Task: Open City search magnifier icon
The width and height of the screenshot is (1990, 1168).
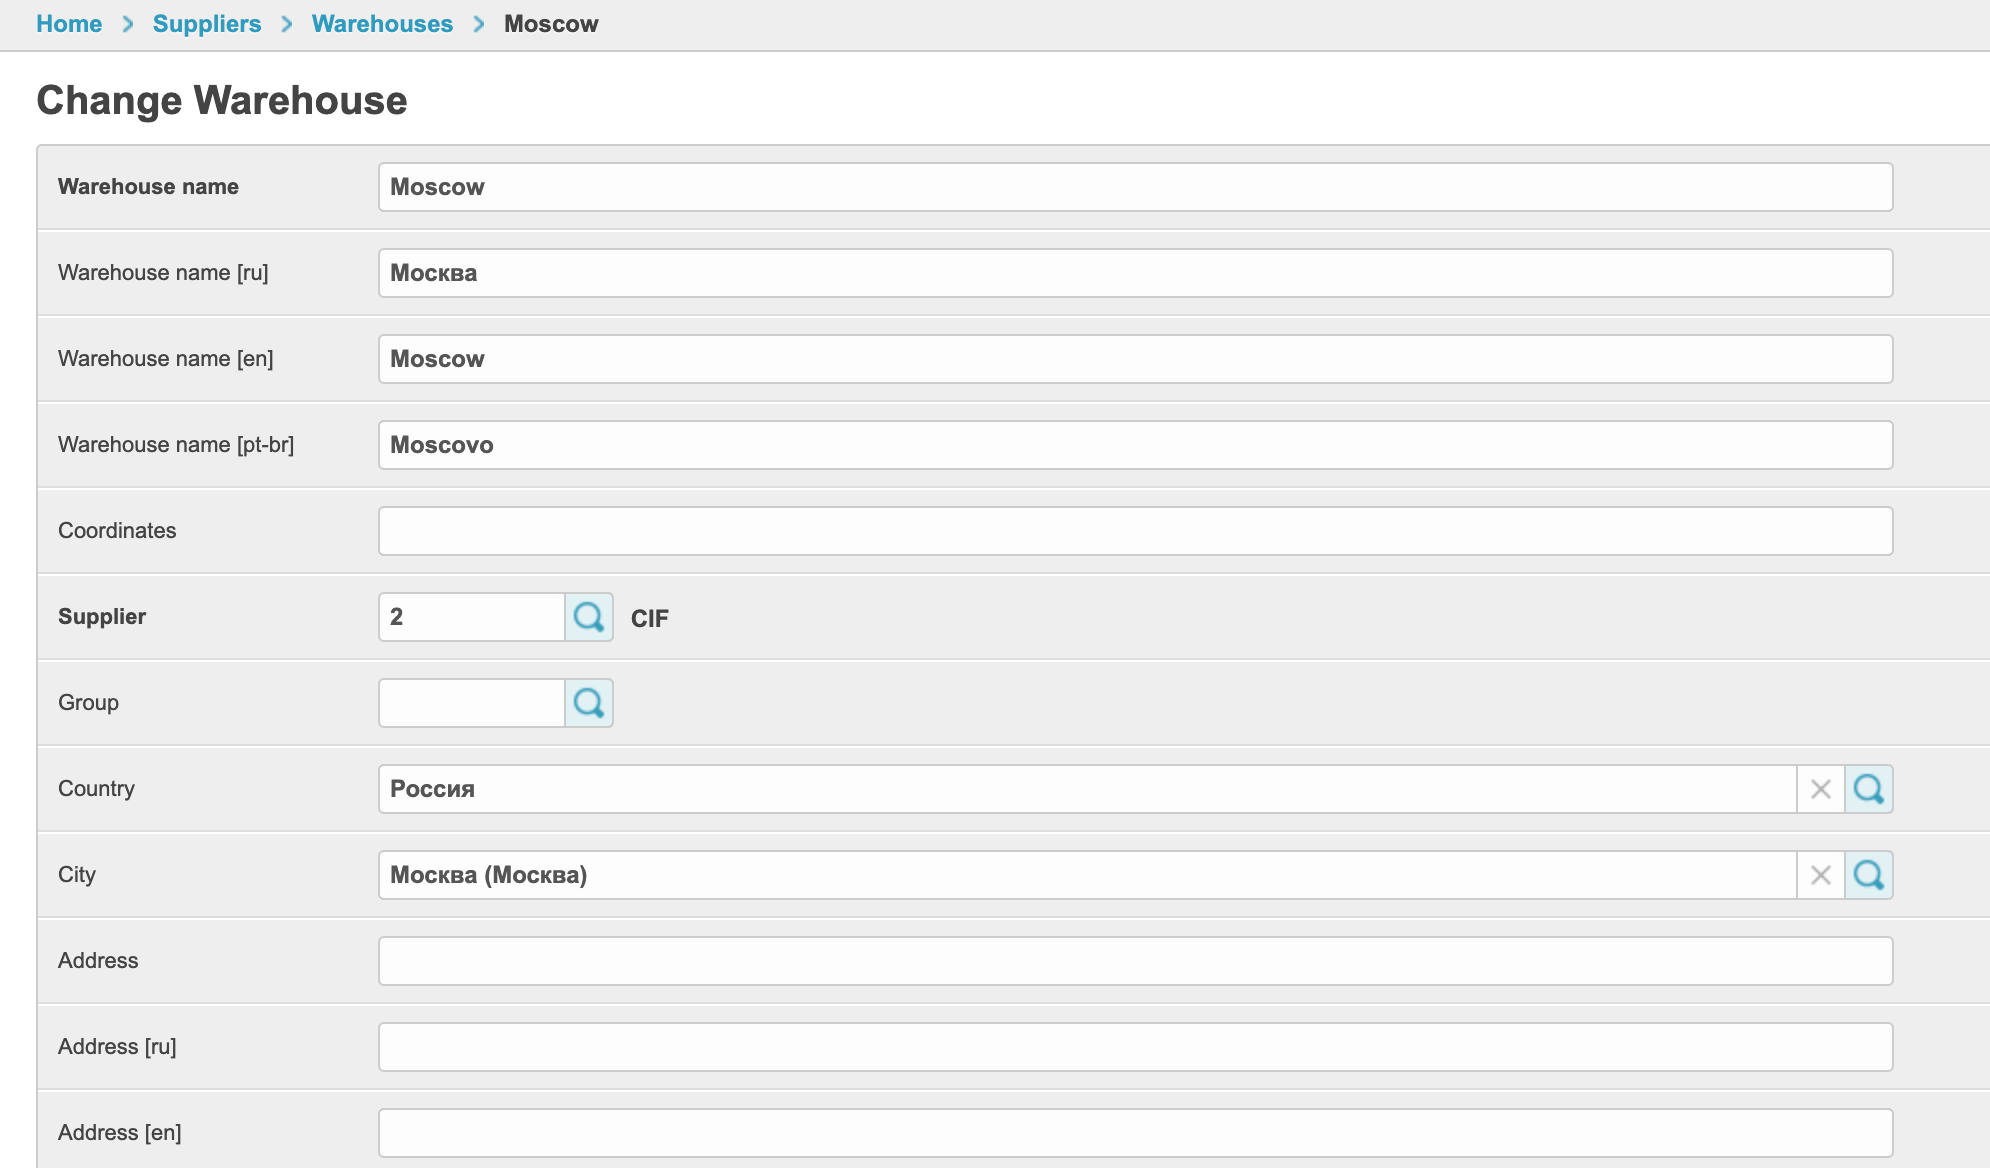Action: 1868,875
